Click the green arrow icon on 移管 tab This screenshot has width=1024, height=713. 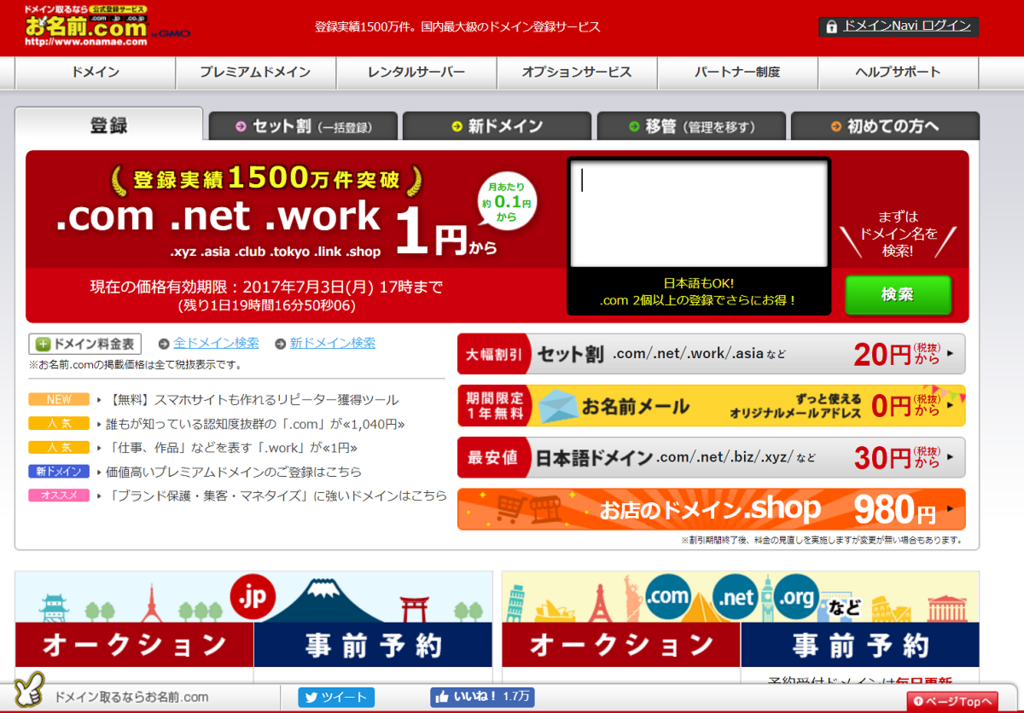click(633, 127)
